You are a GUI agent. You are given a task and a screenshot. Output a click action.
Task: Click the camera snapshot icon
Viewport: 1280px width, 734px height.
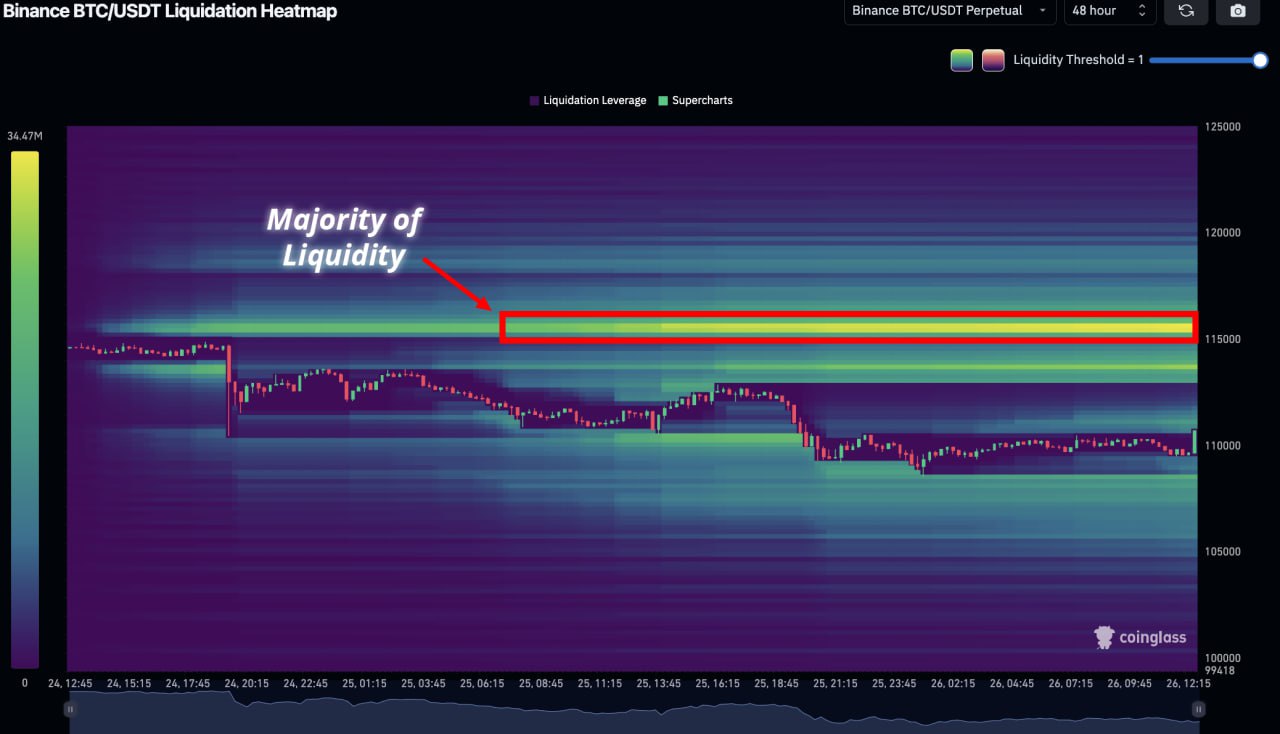(1238, 11)
